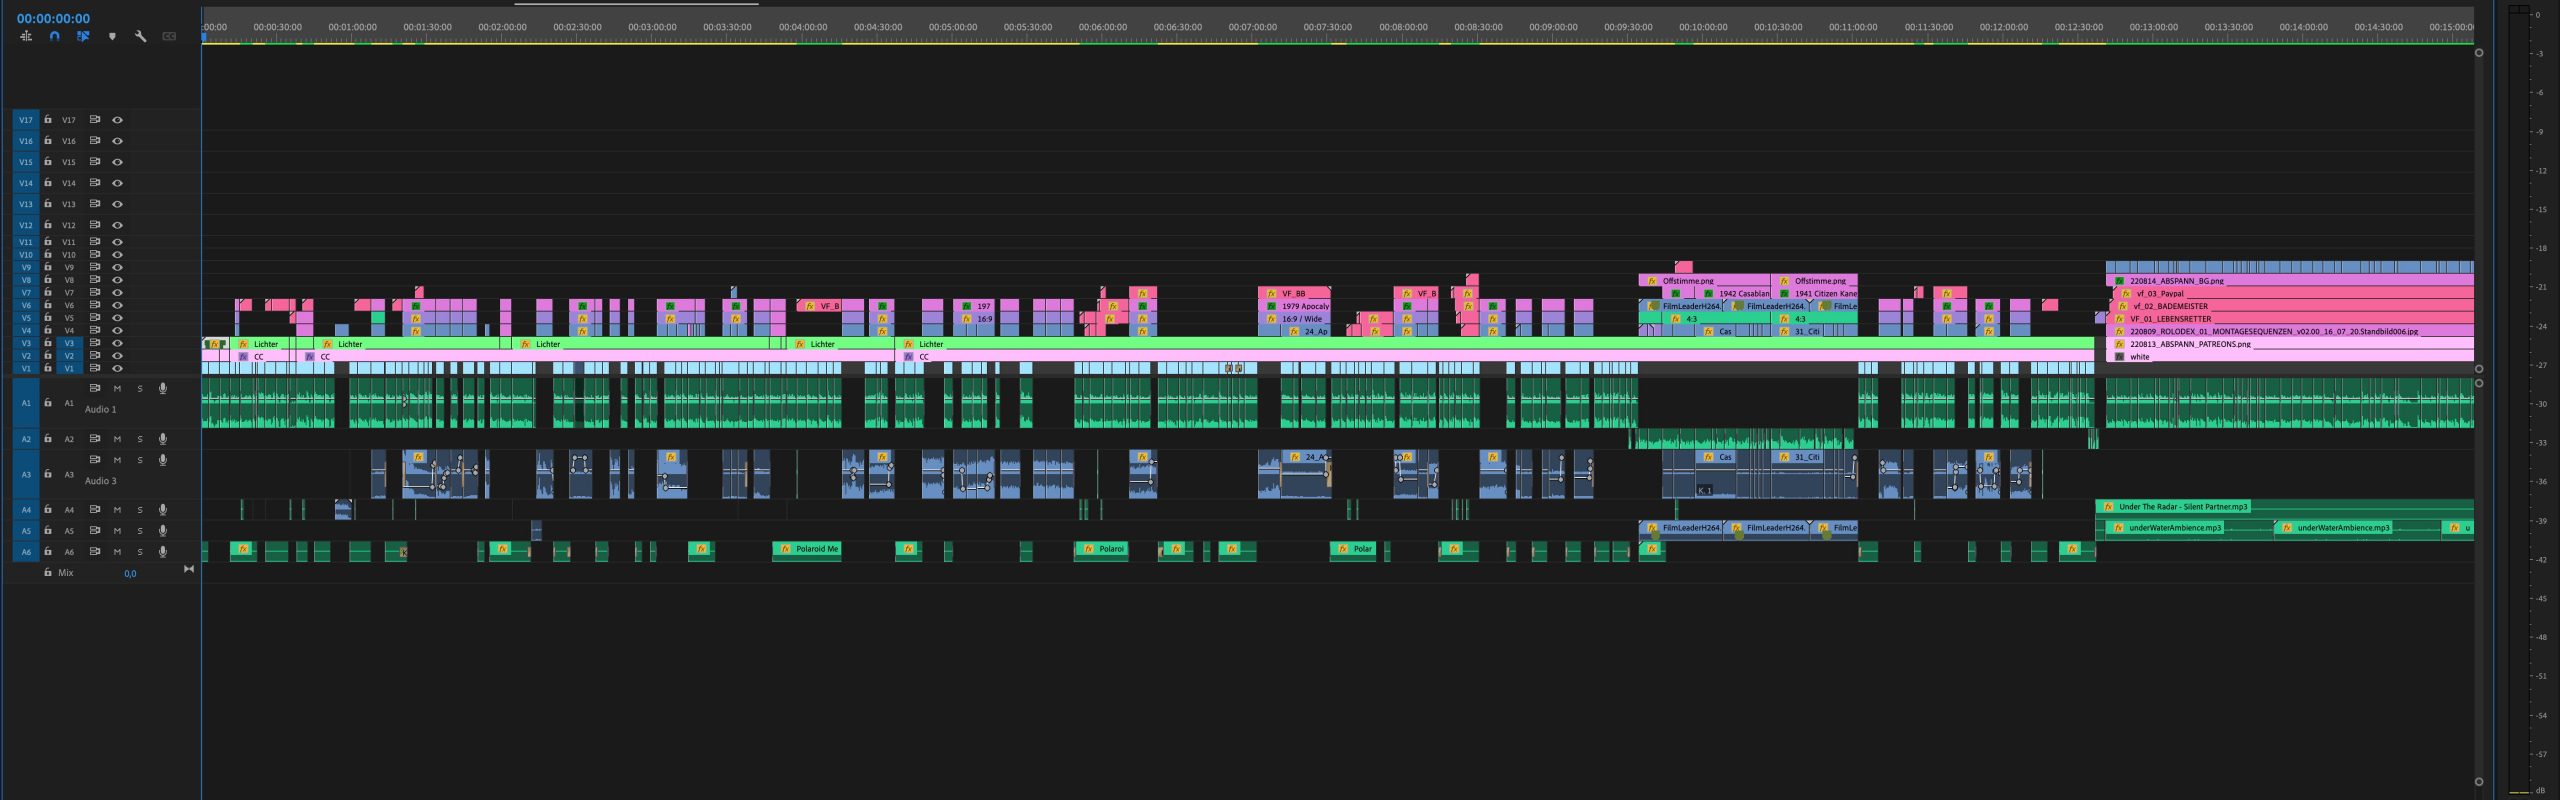This screenshot has height=800, width=2560.
Task: Toggle Linked Selection icon
Action: (83, 36)
